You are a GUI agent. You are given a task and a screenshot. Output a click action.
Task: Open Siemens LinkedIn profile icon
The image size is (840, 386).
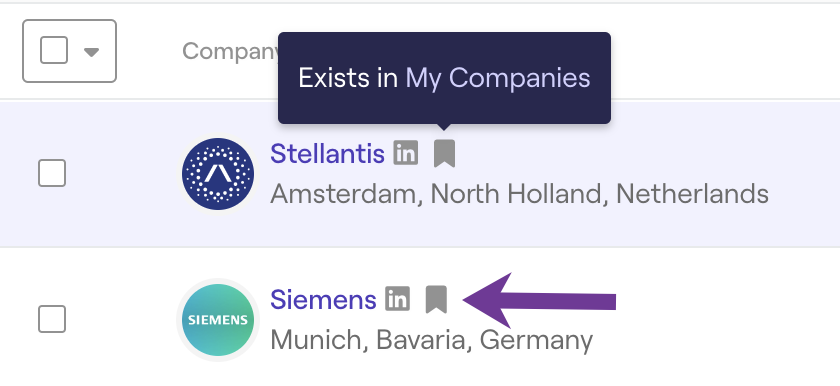click(x=398, y=299)
